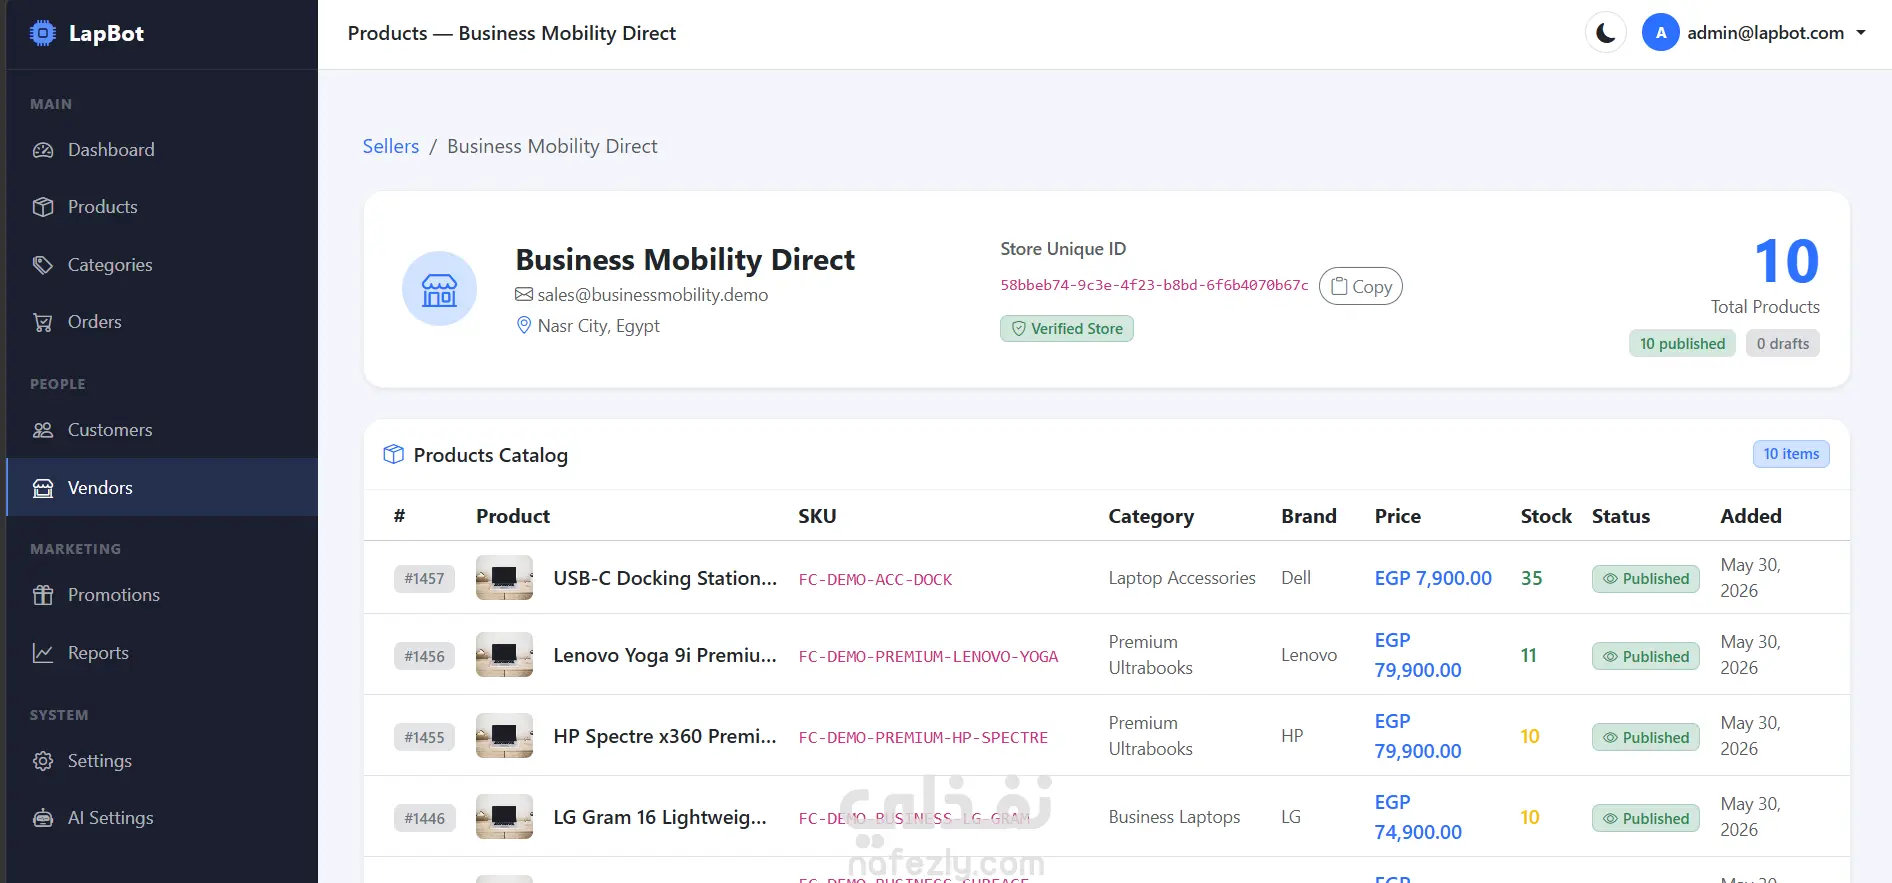This screenshot has width=1892, height=883.
Task: Select the Products box icon in sidebar
Action: (x=43, y=207)
